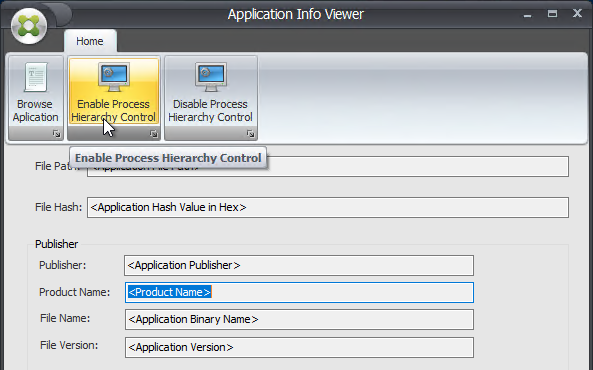Click the "File Hash:" label
The width and height of the screenshot is (593, 370).
coord(59,207)
